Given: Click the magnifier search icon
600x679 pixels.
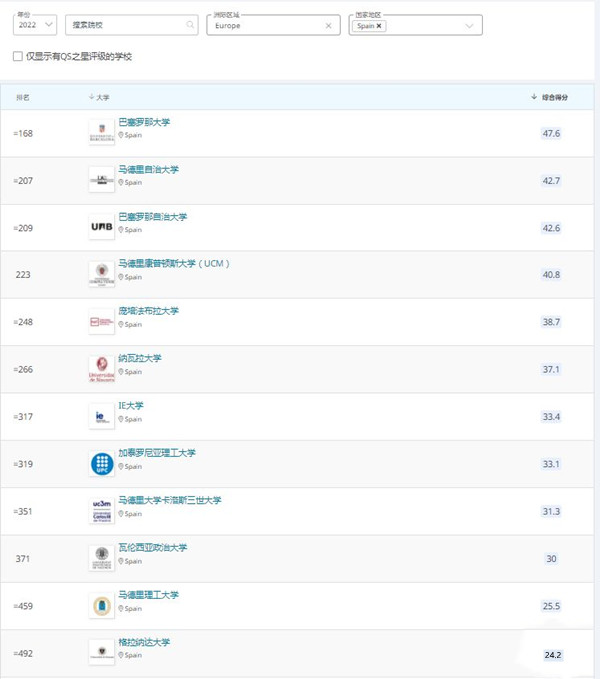Looking at the screenshot, I should click(190, 25).
